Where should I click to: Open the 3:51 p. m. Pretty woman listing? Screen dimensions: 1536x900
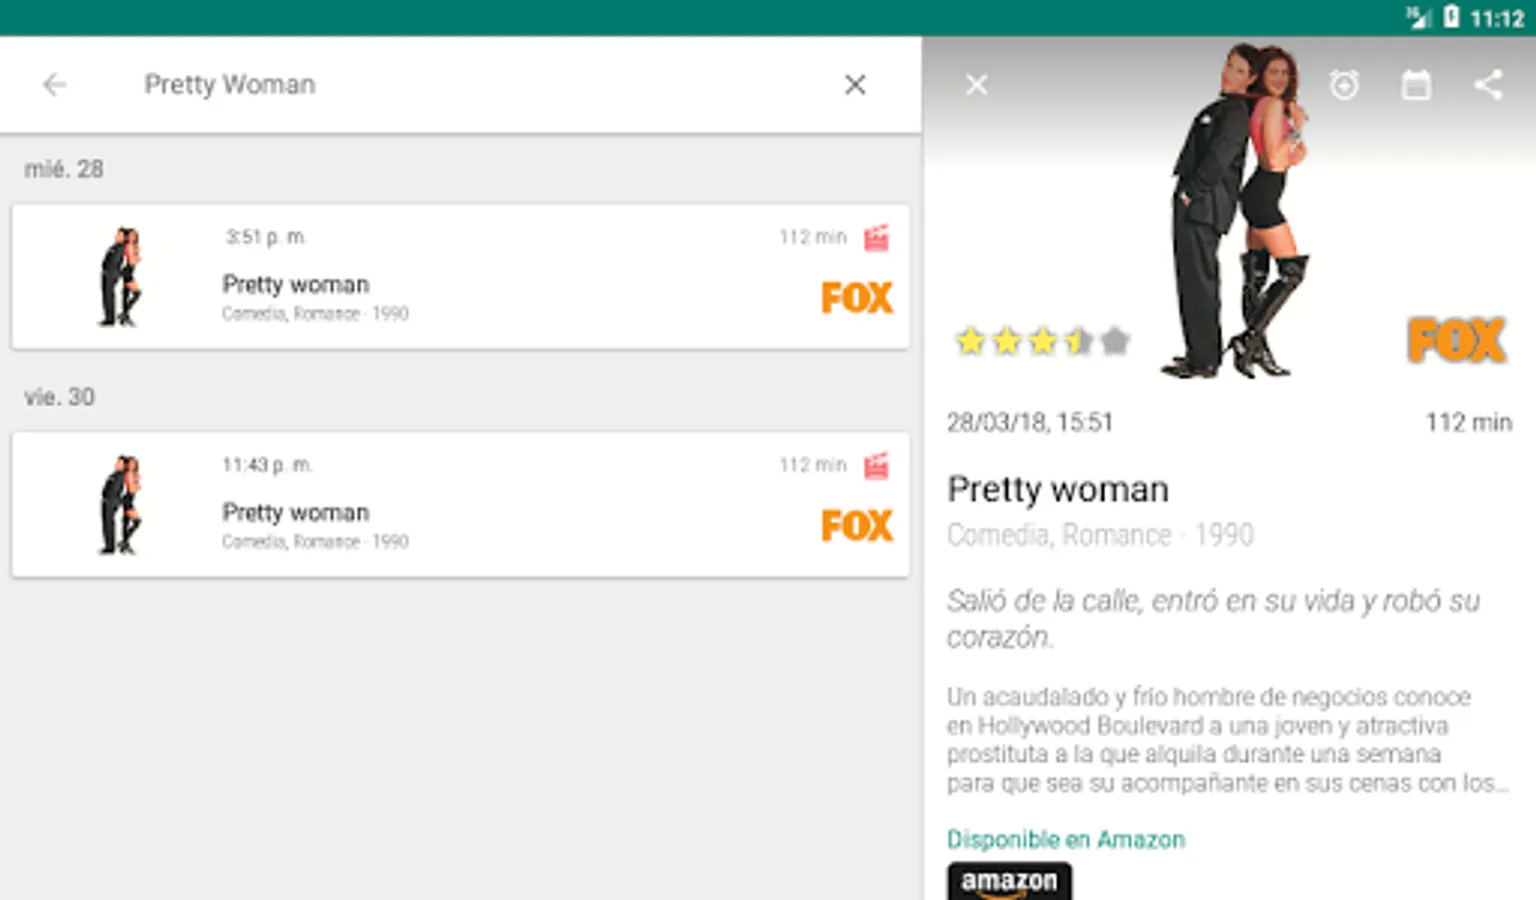pyautogui.click(x=461, y=277)
